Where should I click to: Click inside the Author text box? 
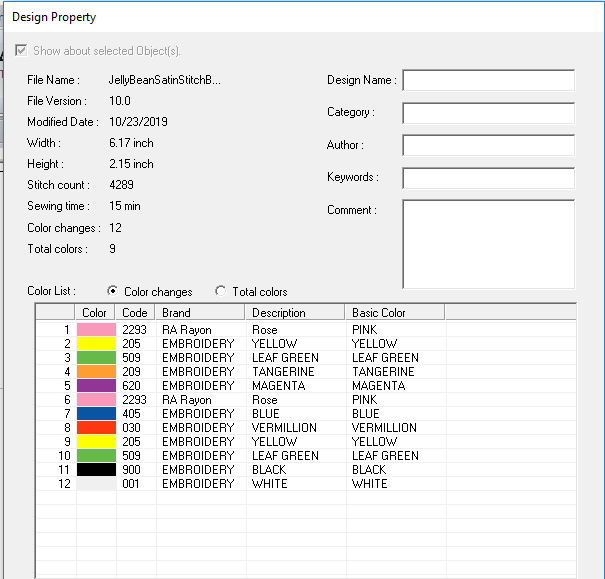(488, 146)
